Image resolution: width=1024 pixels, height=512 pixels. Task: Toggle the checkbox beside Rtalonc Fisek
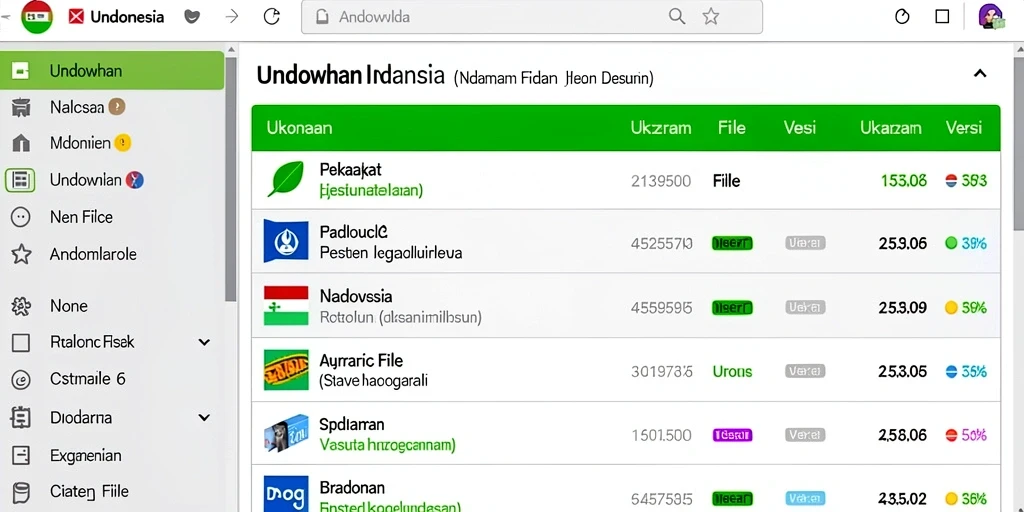coord(21,342)
